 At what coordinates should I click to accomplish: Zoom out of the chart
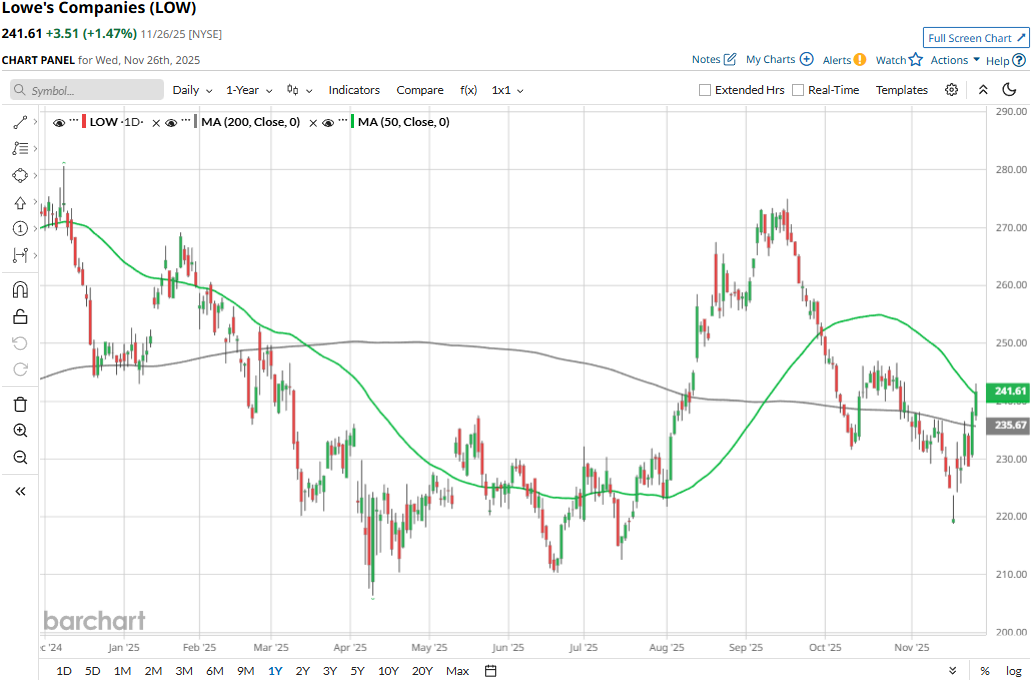click(x=20, y=458)
